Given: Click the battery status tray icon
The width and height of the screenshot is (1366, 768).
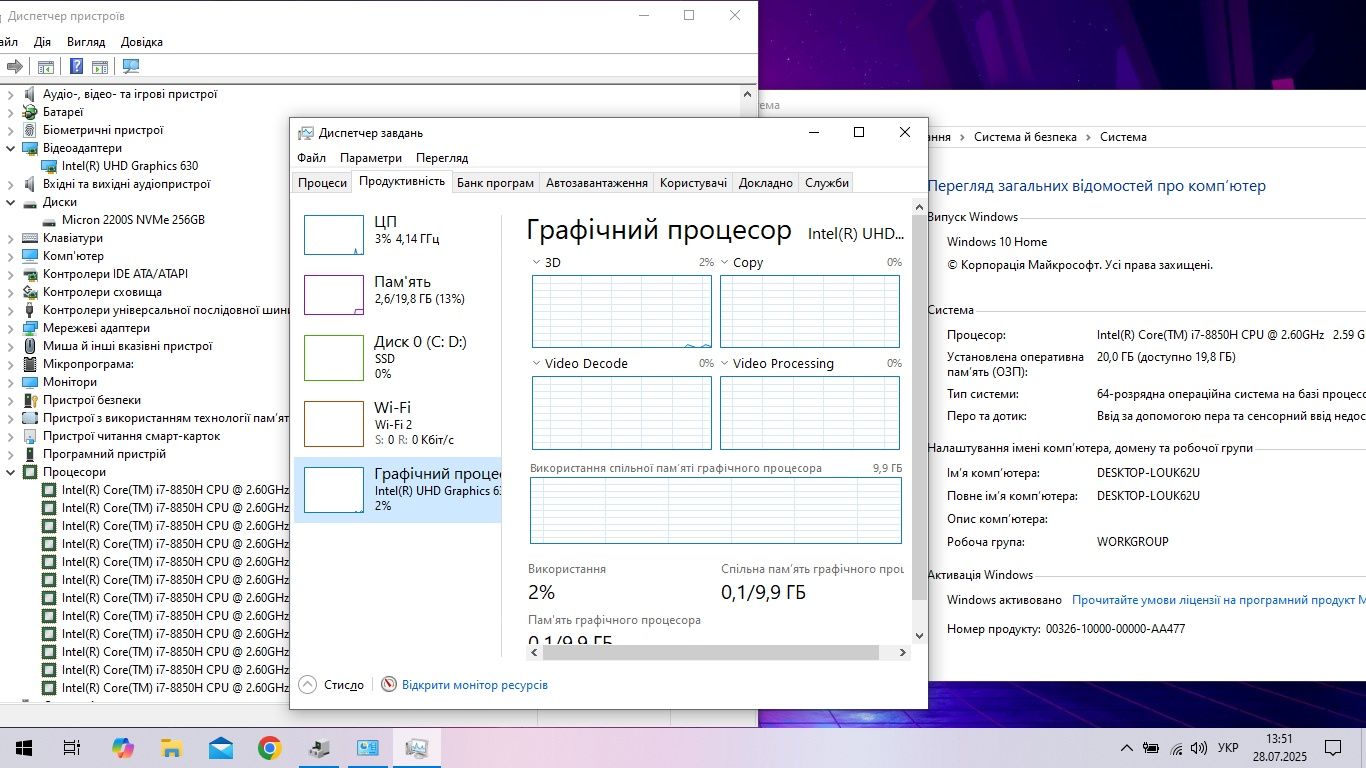Looking at the screenshot, I should point(1152,748).
